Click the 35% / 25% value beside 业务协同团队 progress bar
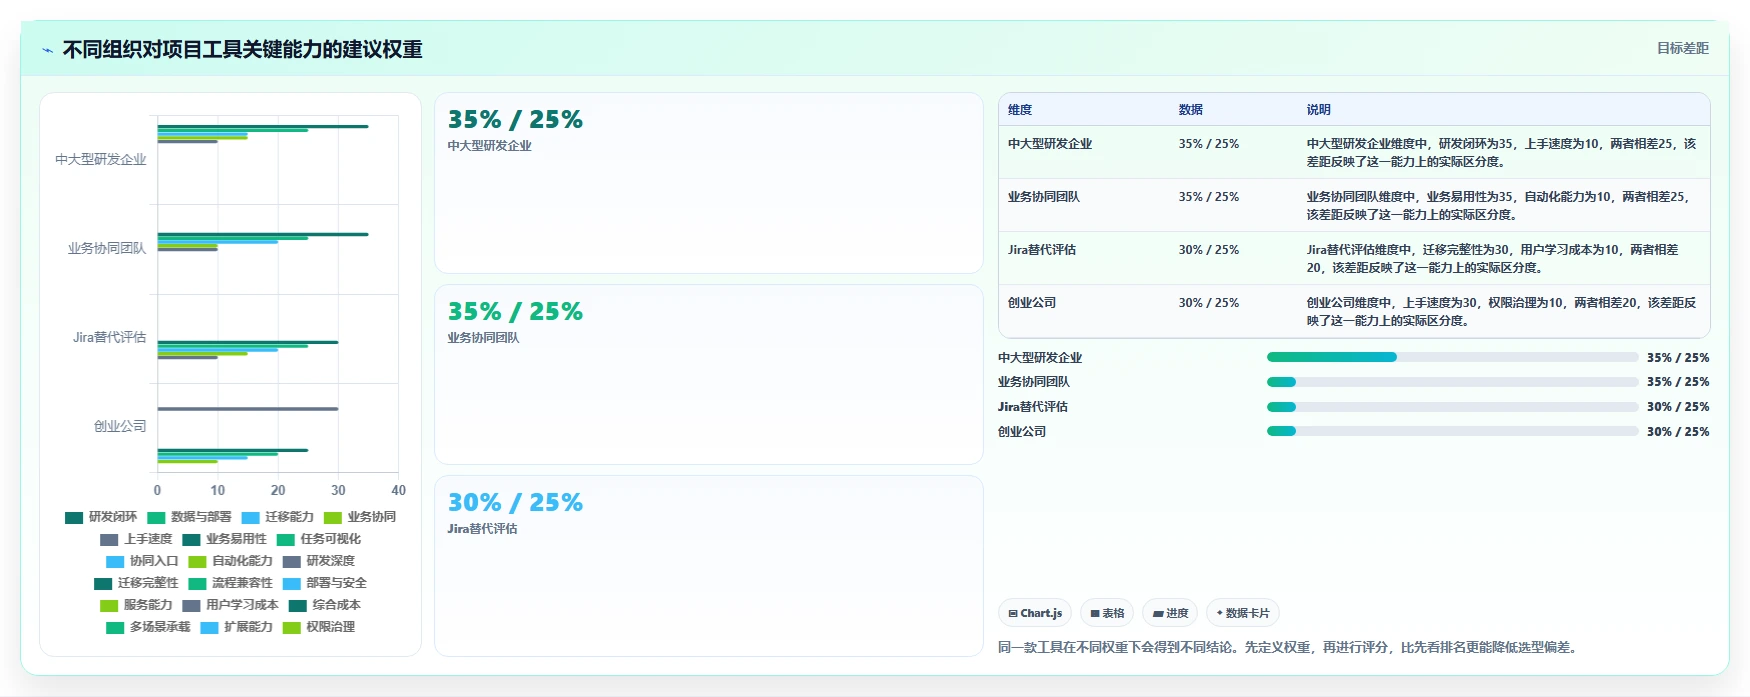 point(1678,382)
